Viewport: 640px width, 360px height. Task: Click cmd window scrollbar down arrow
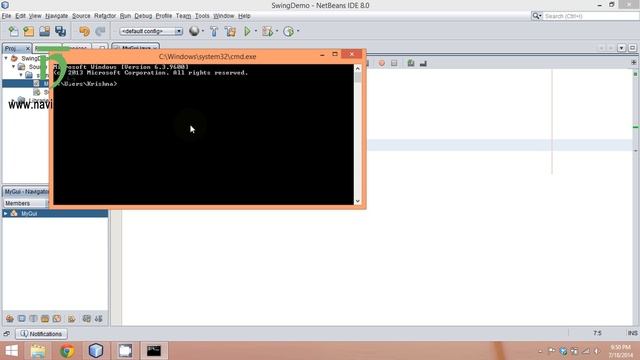[358, 201]
